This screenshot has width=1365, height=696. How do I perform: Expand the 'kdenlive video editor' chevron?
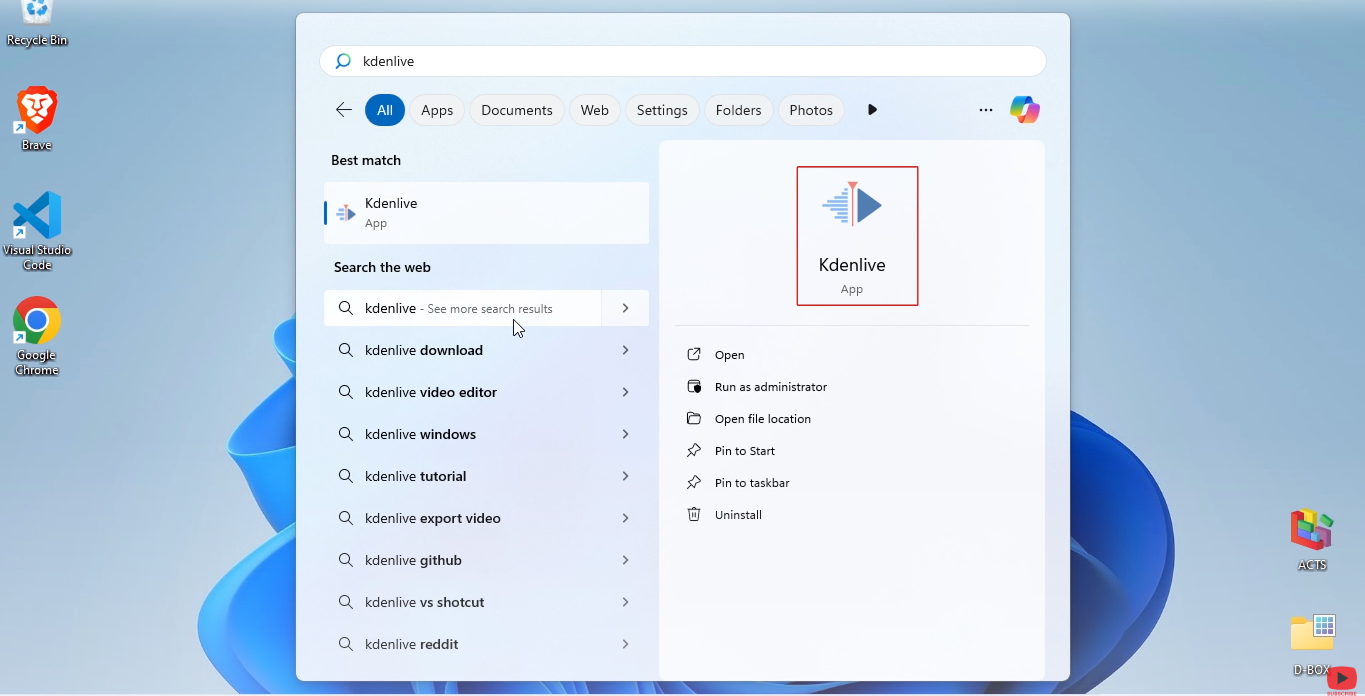[x=625, y=392]
